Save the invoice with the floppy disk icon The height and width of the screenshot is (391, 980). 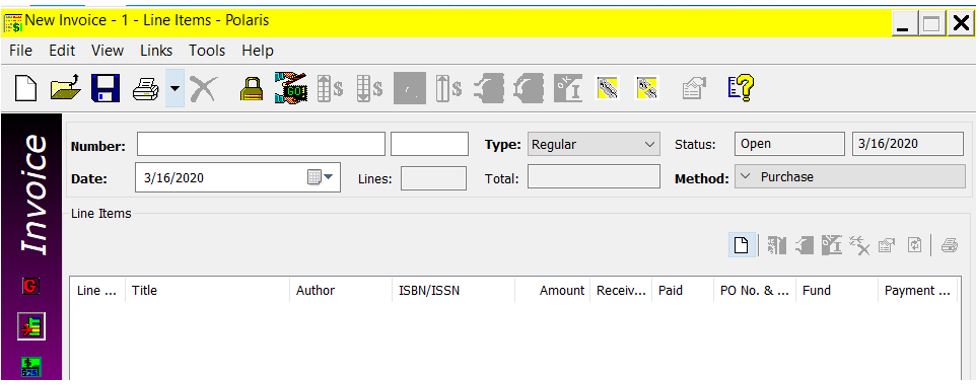[105, 88]
